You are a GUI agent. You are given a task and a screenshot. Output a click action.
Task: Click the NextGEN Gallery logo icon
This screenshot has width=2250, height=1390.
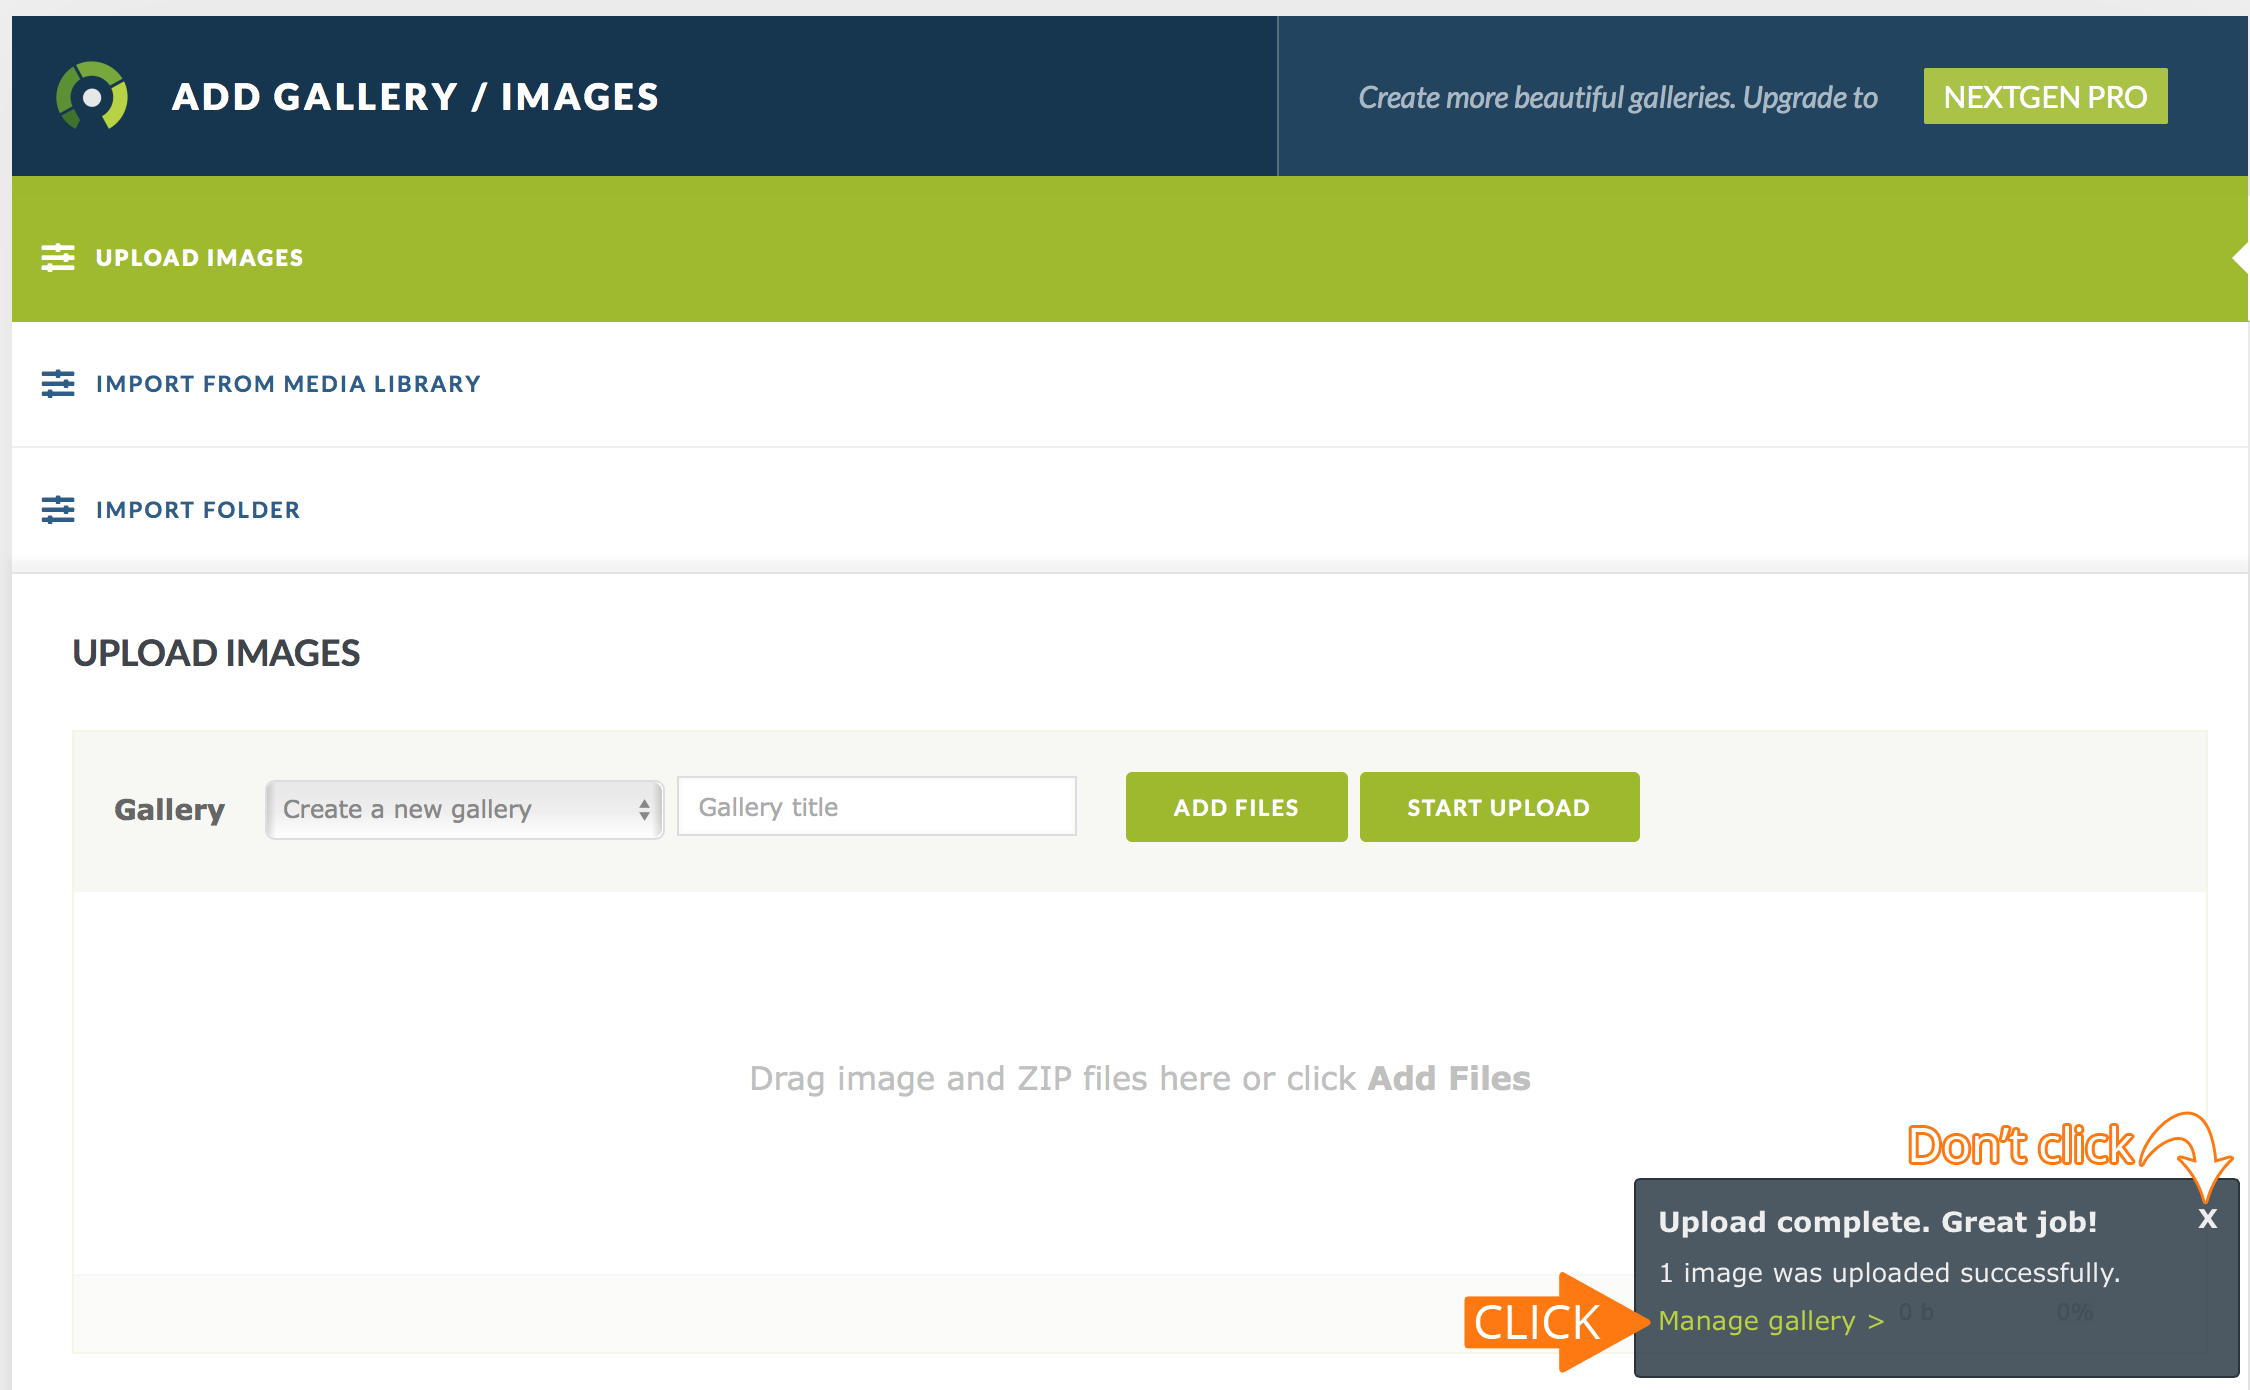(92, 97)
